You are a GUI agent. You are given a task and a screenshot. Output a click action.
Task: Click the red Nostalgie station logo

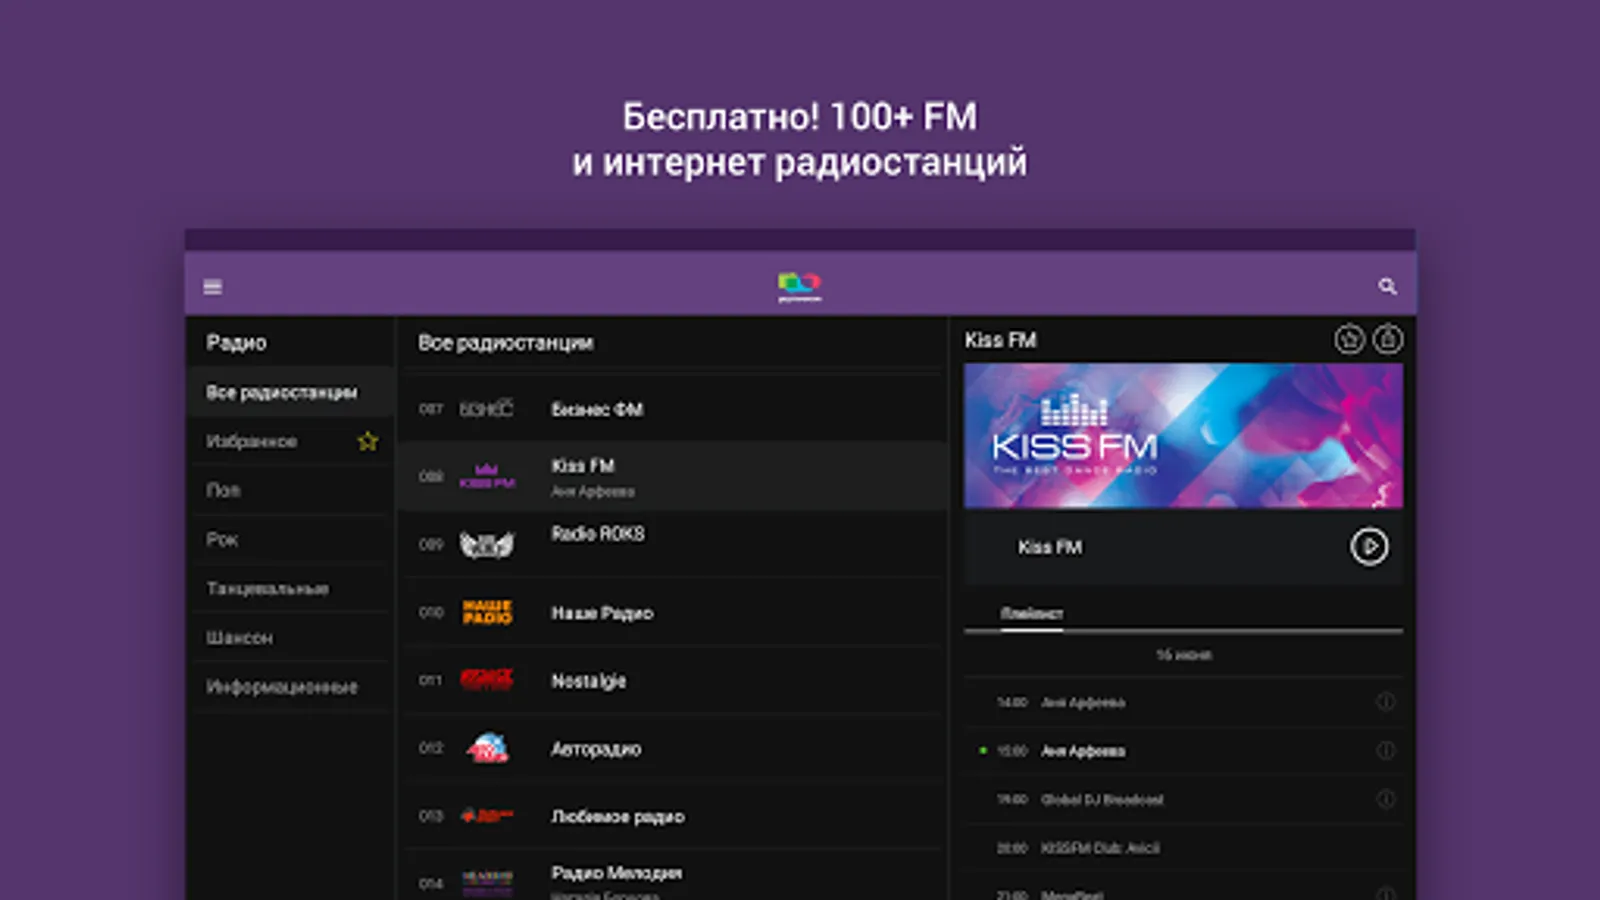[486, 680]
